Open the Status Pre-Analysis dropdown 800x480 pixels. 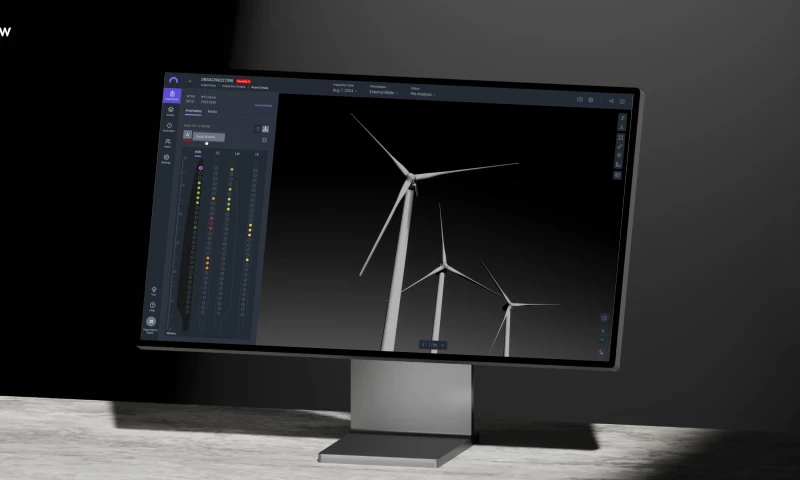click(x=422, y=92)
